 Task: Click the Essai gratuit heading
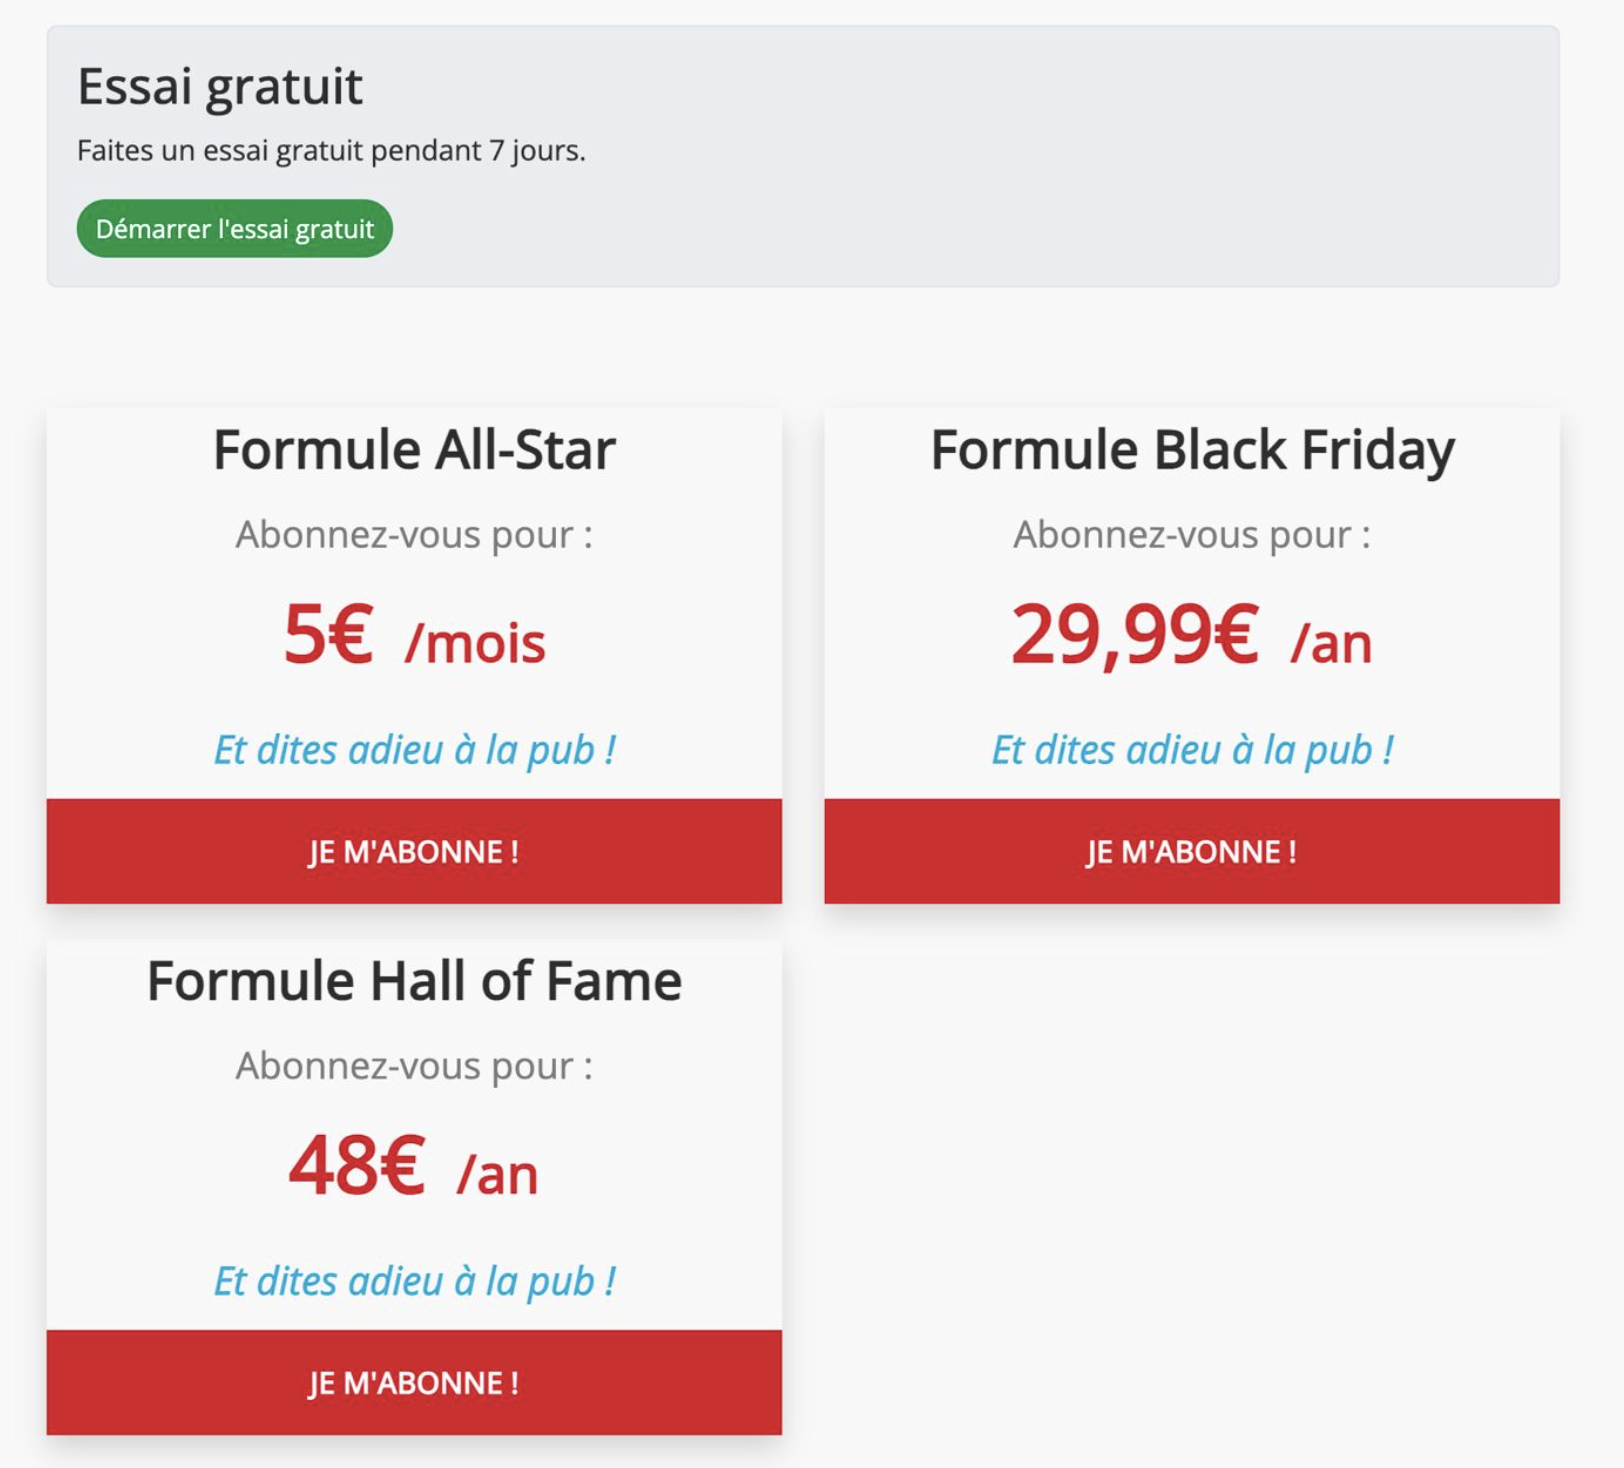(x=220, y=86)
